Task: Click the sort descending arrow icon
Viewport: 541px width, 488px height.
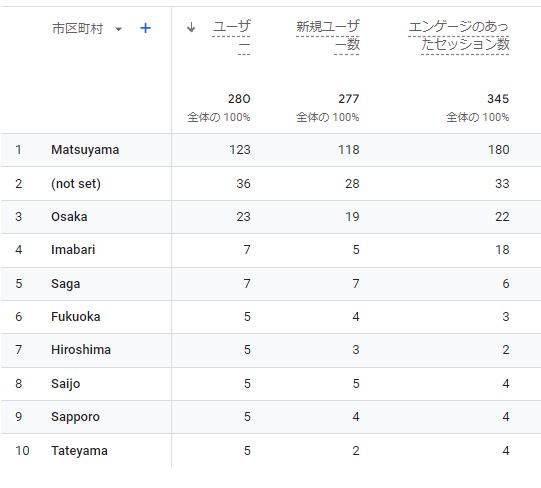Action: [191, 27]
